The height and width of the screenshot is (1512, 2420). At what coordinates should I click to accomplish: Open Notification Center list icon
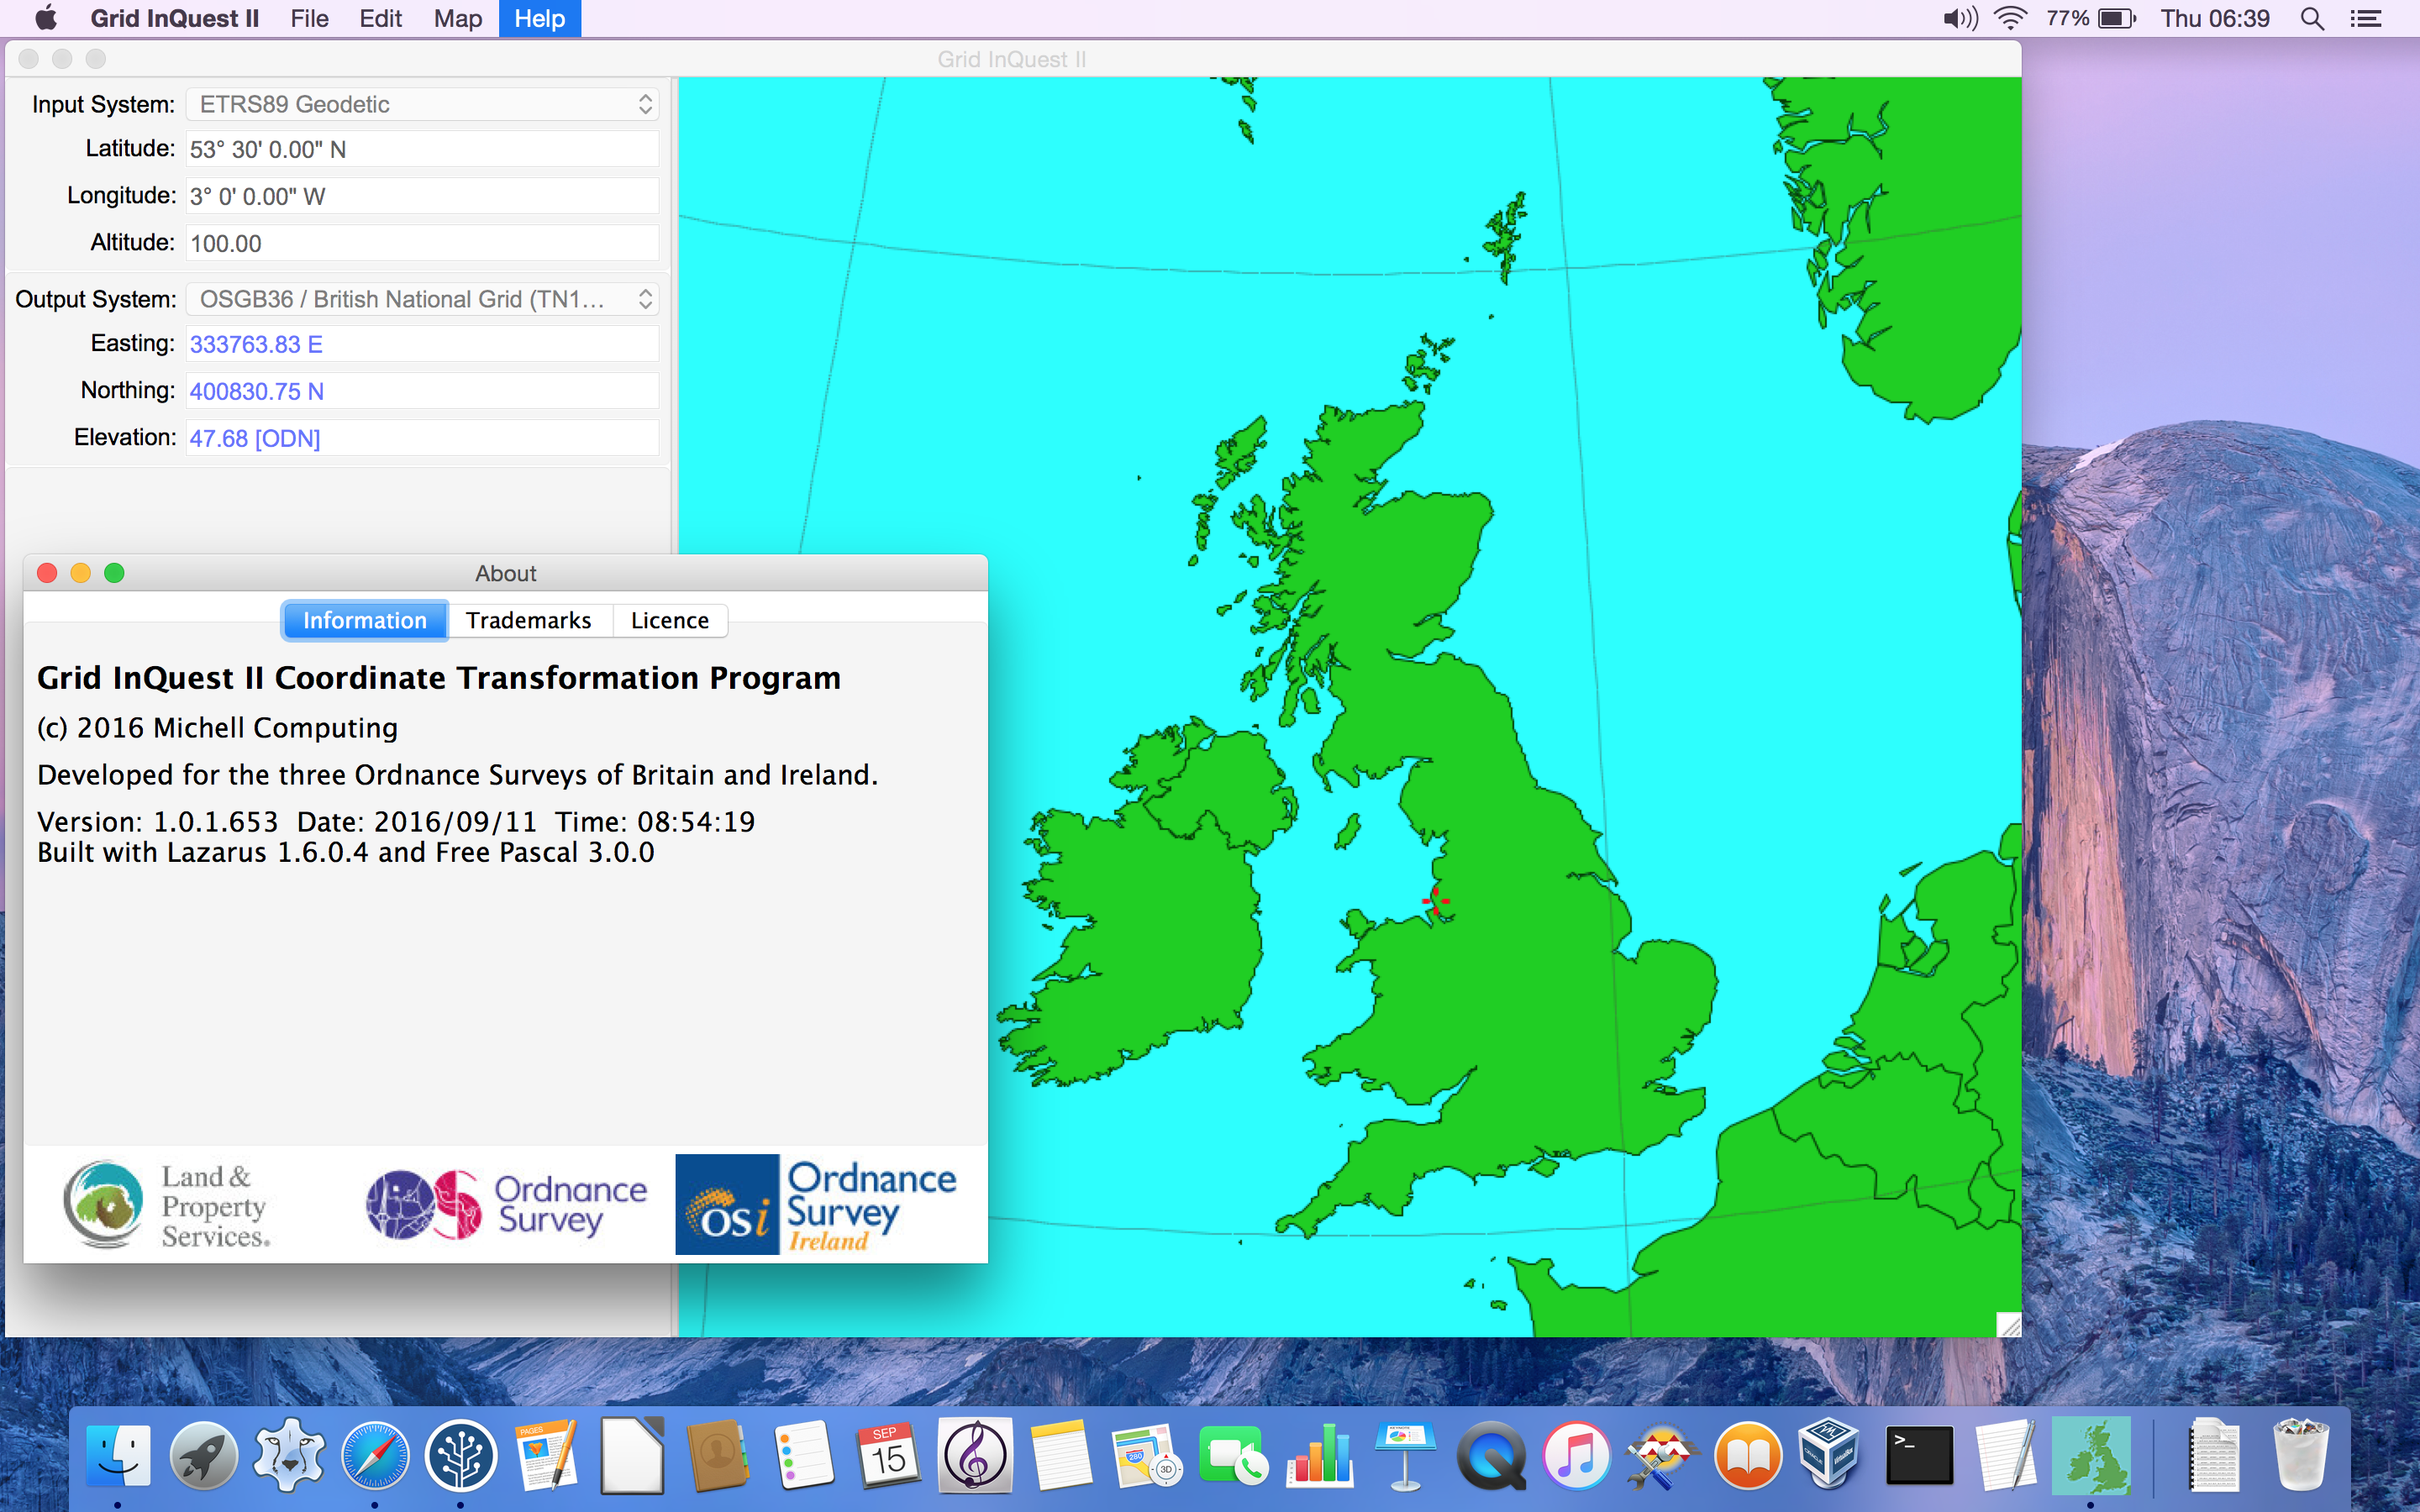point(2366,18)
